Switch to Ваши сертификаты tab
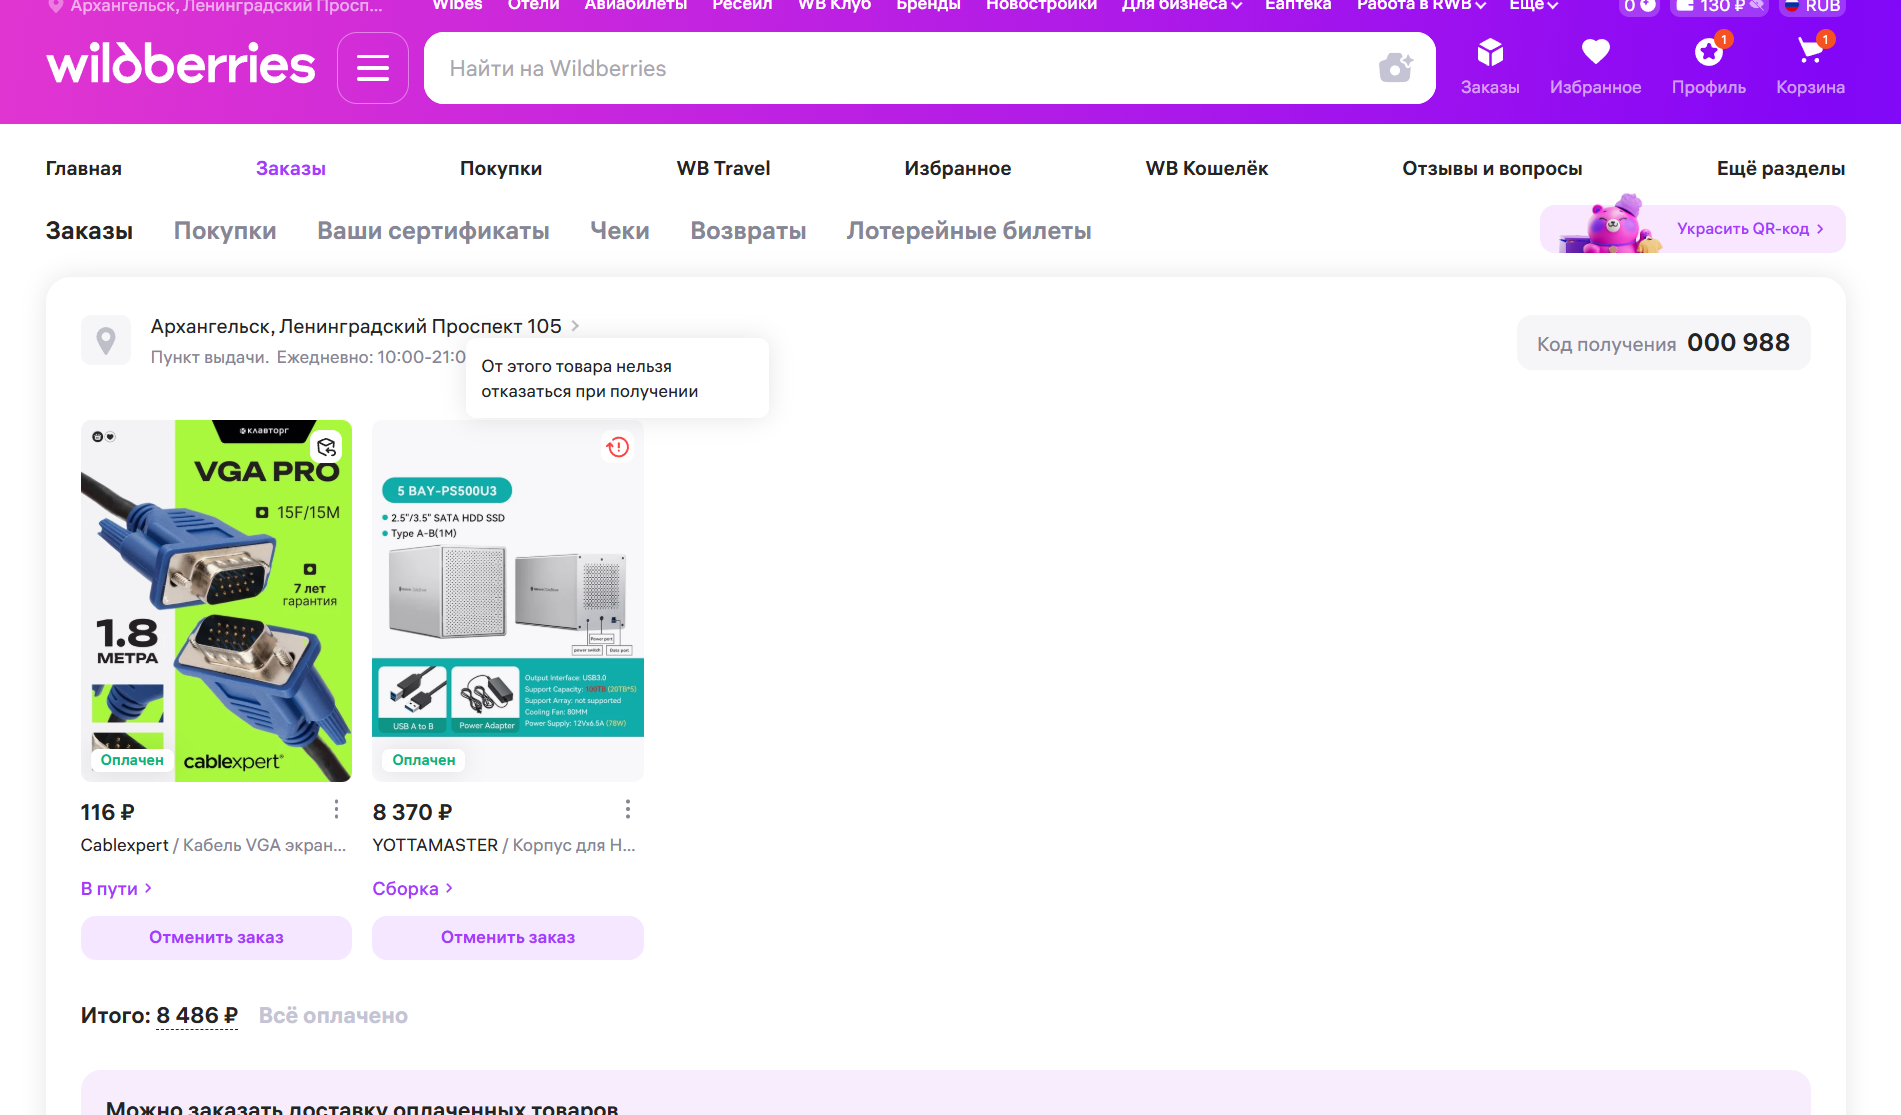This screenshot has height=1115, width=1901. [x=433, y=231]
